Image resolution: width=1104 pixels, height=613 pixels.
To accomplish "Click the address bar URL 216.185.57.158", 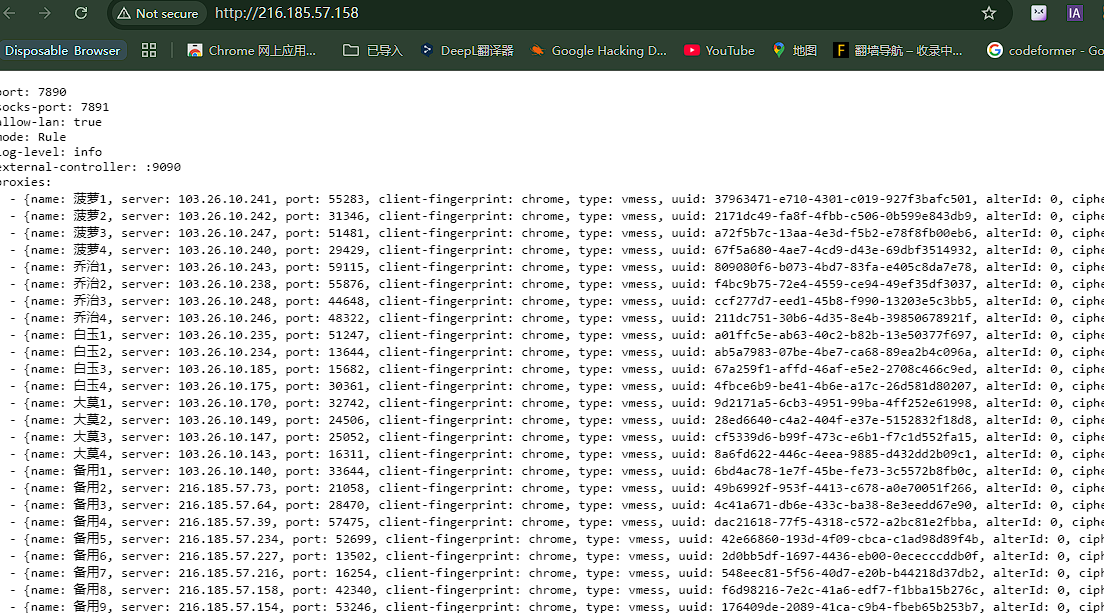I will tap(286, 13).
